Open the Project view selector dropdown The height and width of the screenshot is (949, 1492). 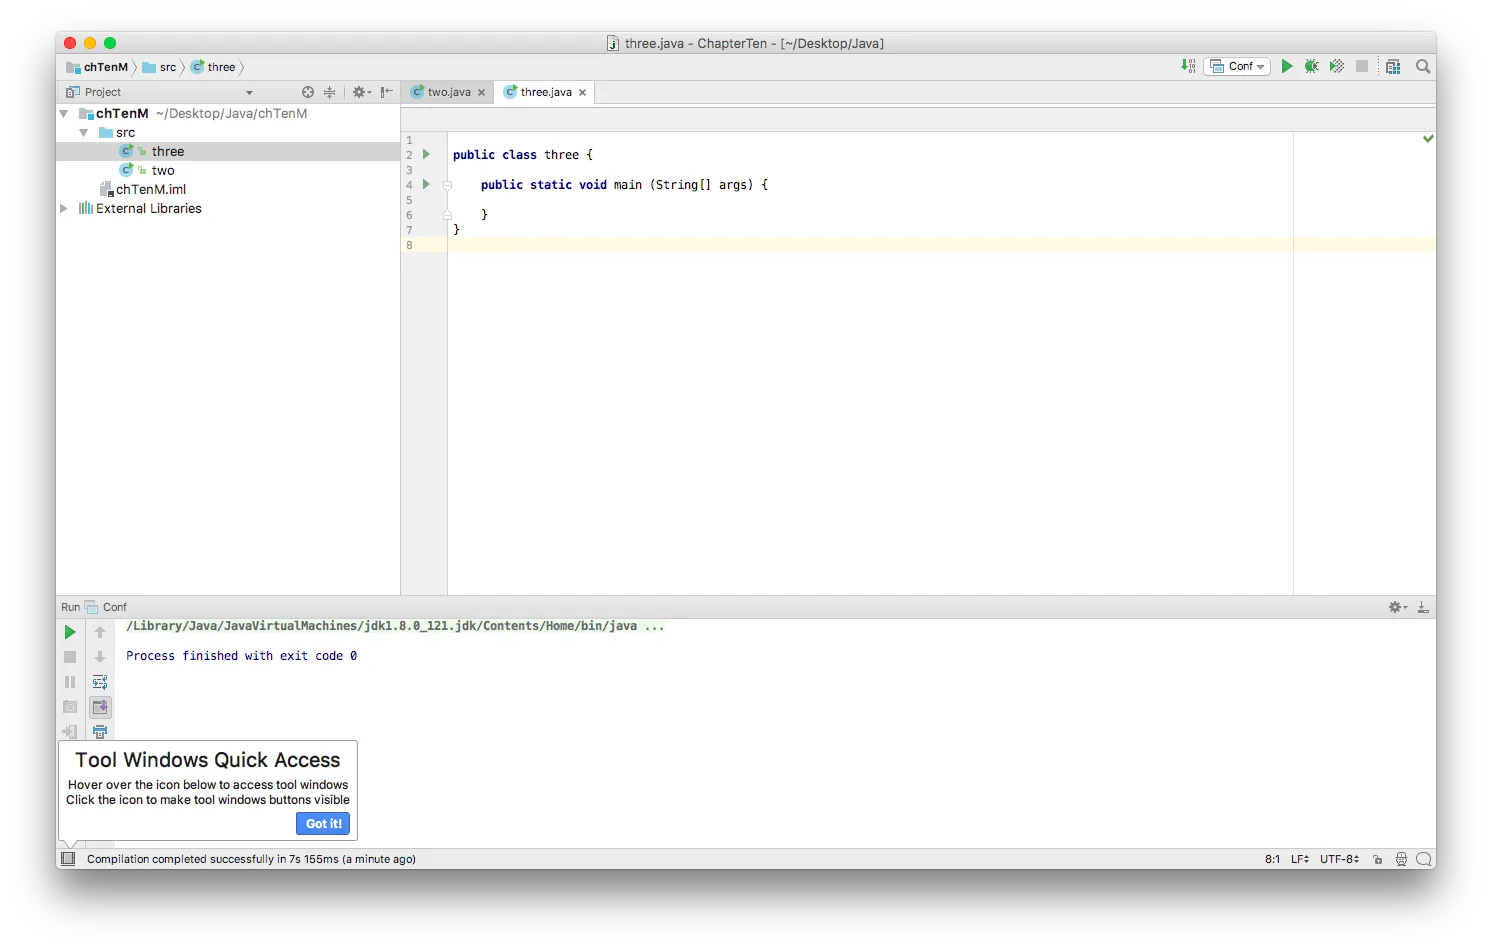(249, 92)
